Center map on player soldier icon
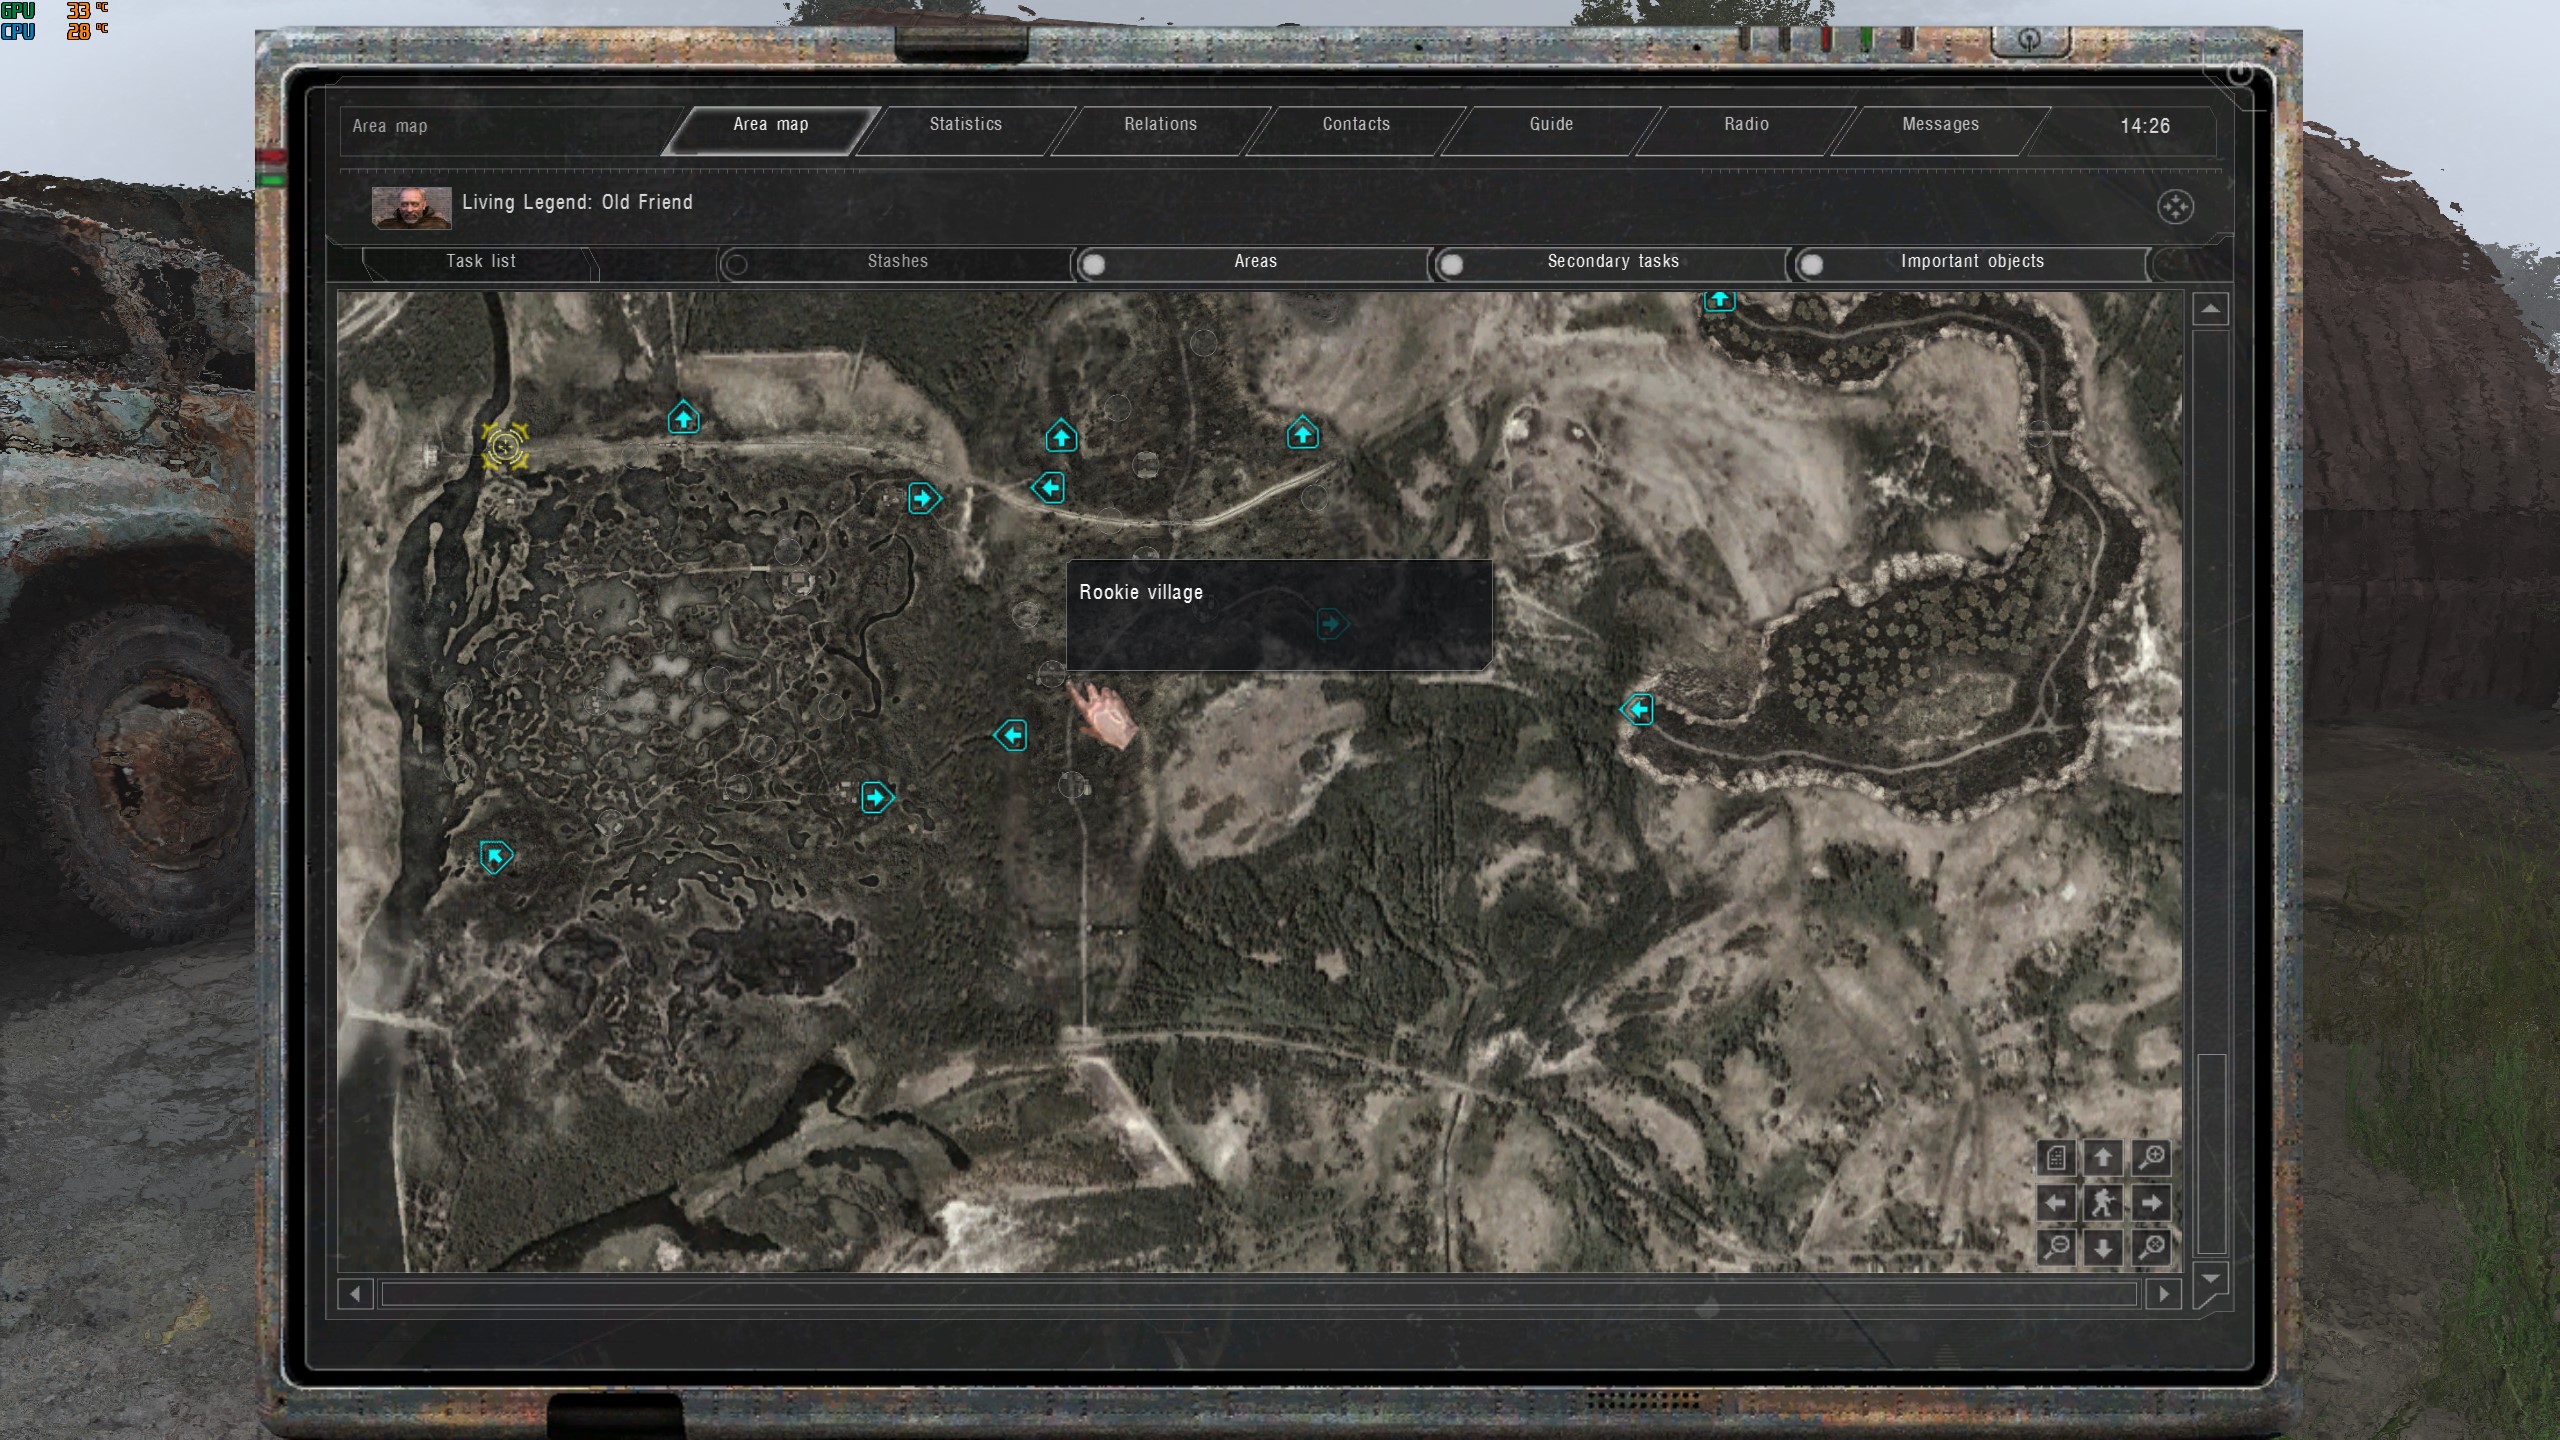Viewport: 2560px width, 1440px height. (2102, 1203)
